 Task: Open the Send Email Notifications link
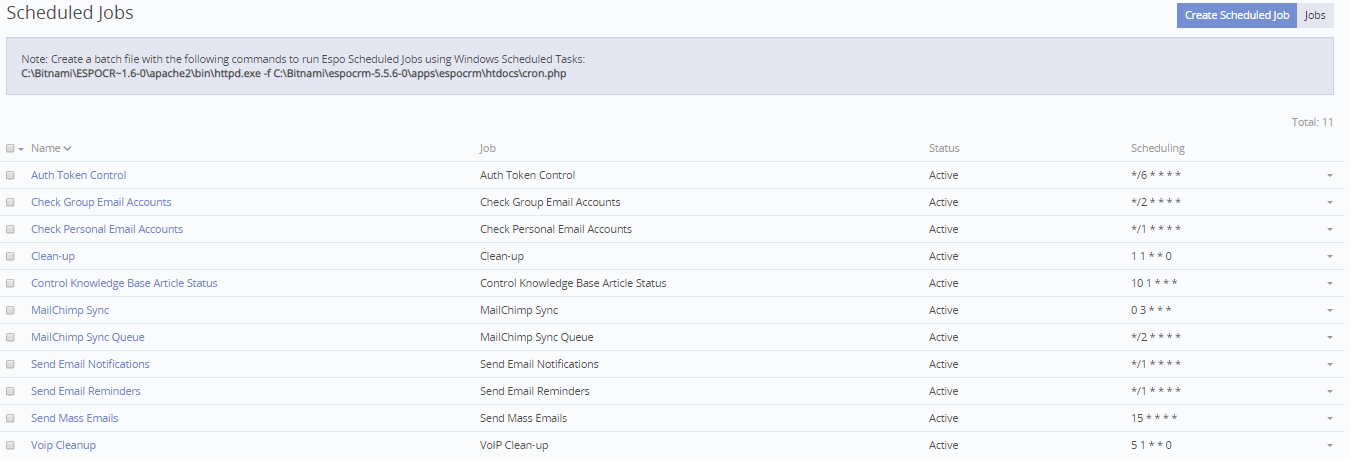[90, 364]
